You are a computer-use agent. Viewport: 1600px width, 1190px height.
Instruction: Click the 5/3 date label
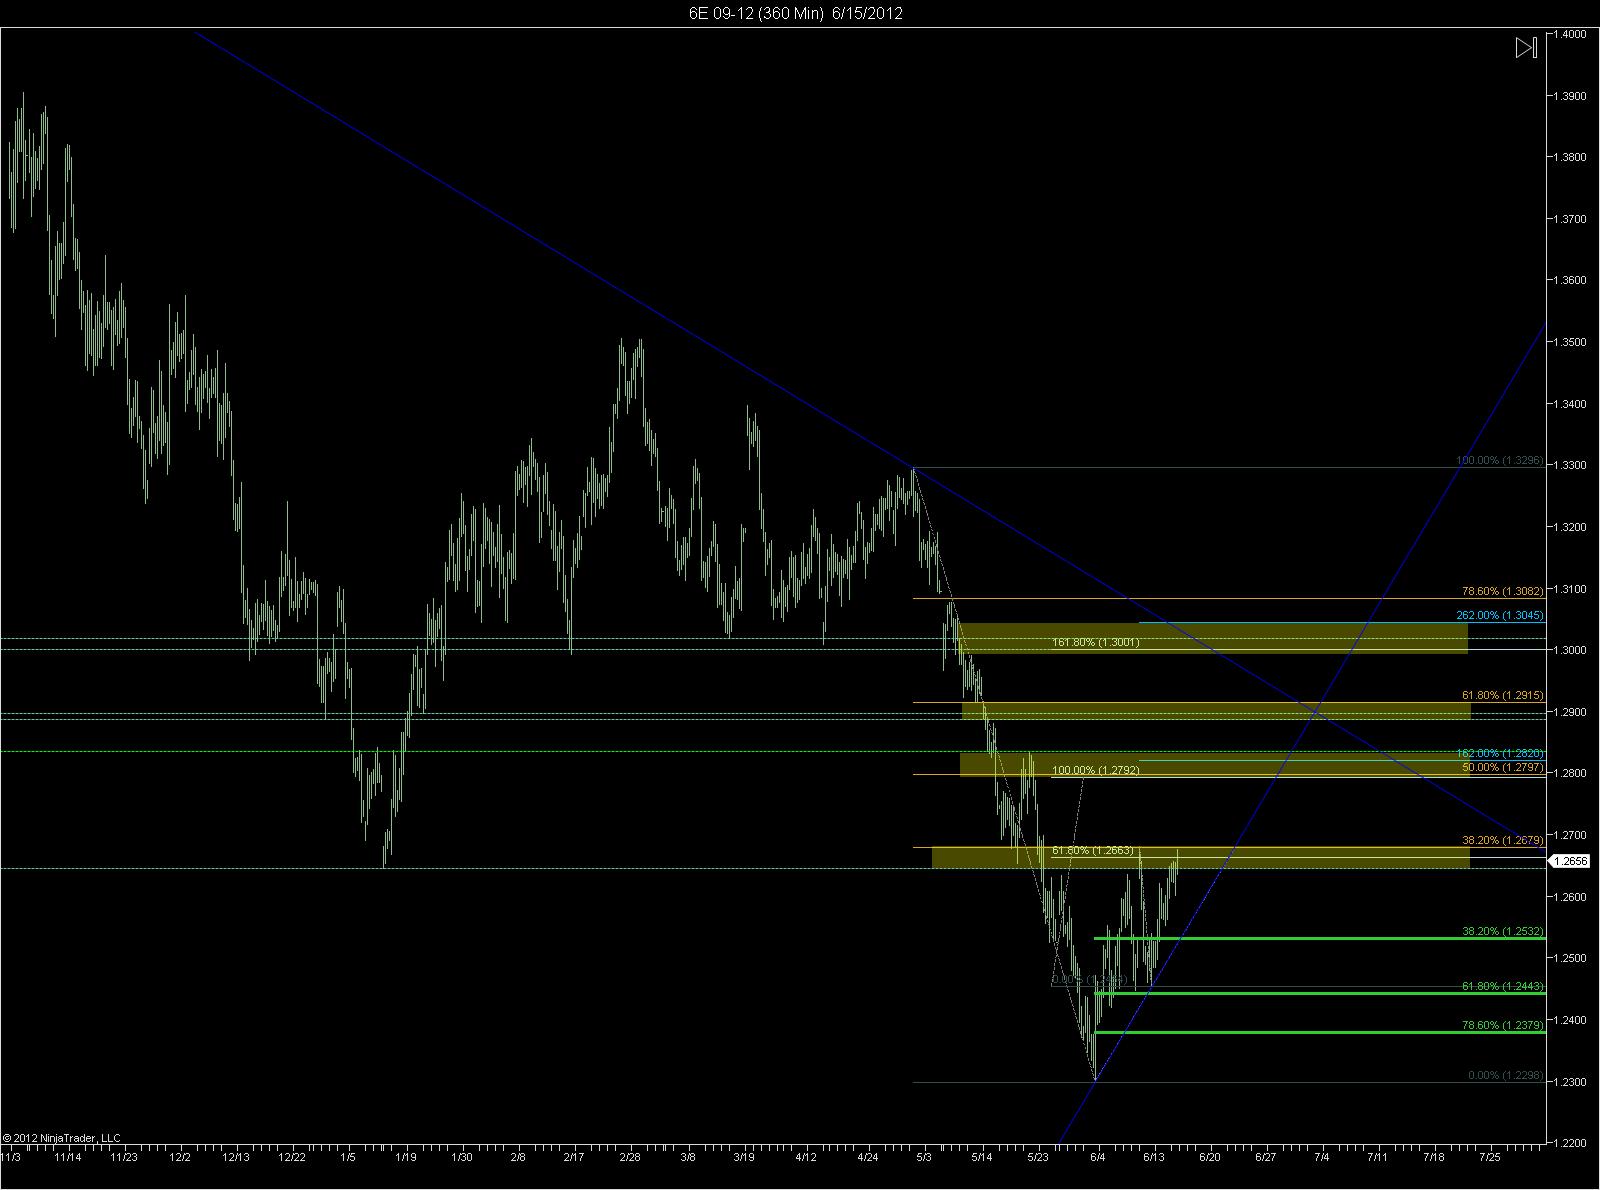[x=924, y=1157]
